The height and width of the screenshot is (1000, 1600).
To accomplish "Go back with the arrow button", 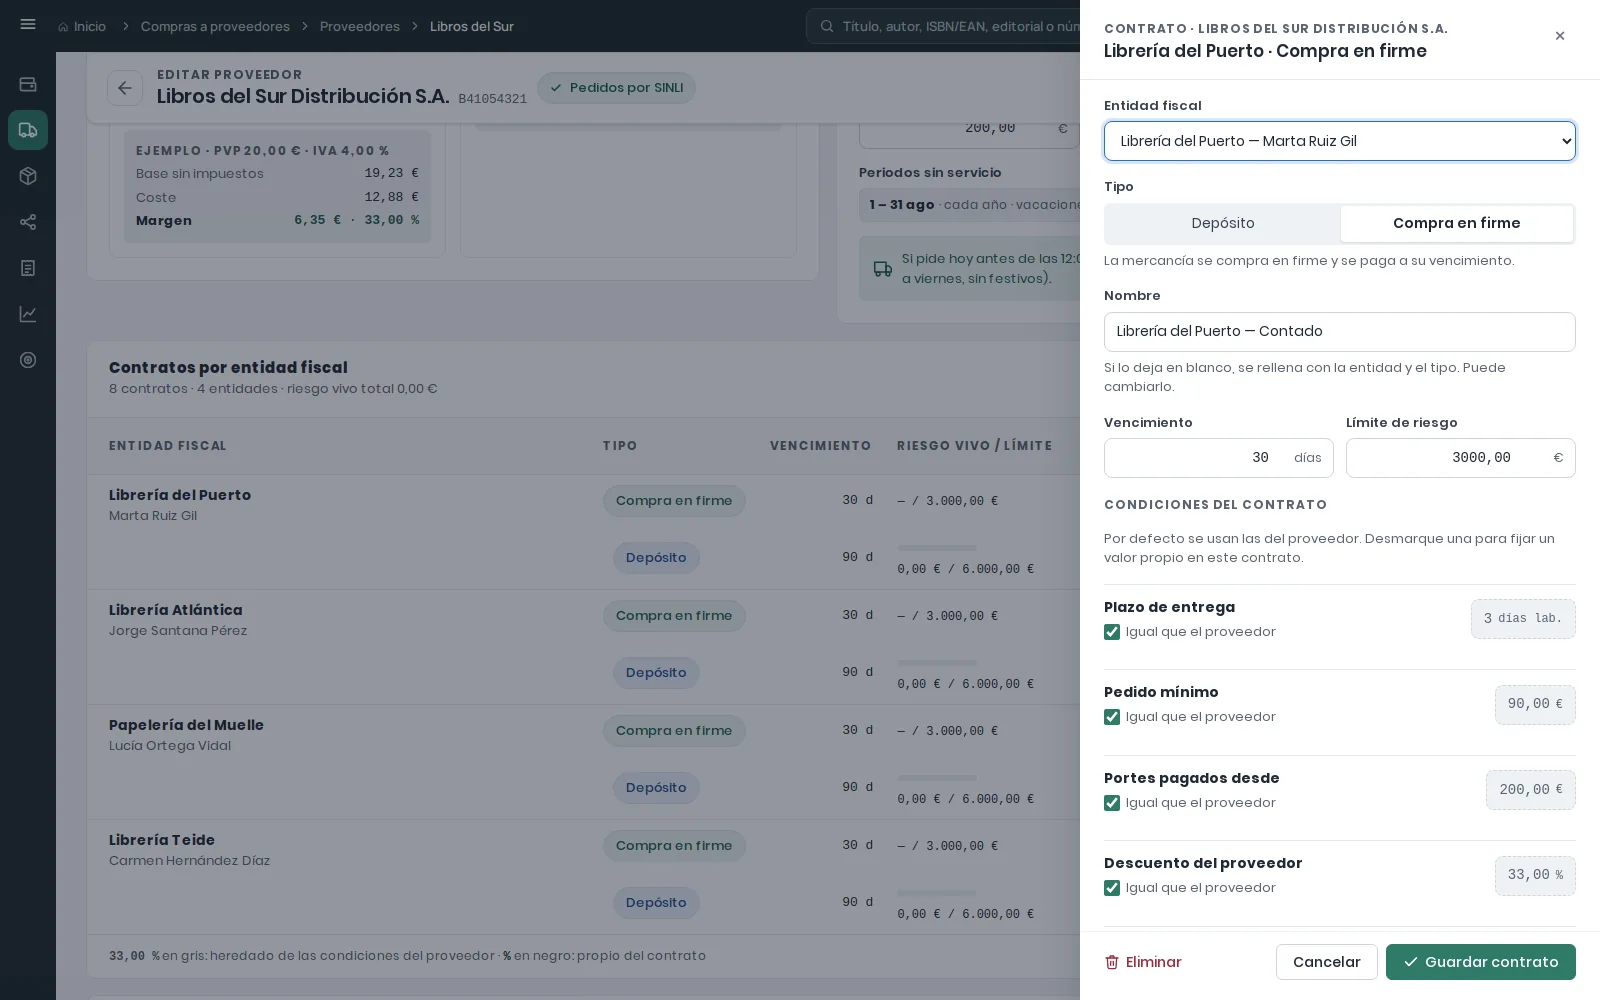I will (x=125, y=88).
